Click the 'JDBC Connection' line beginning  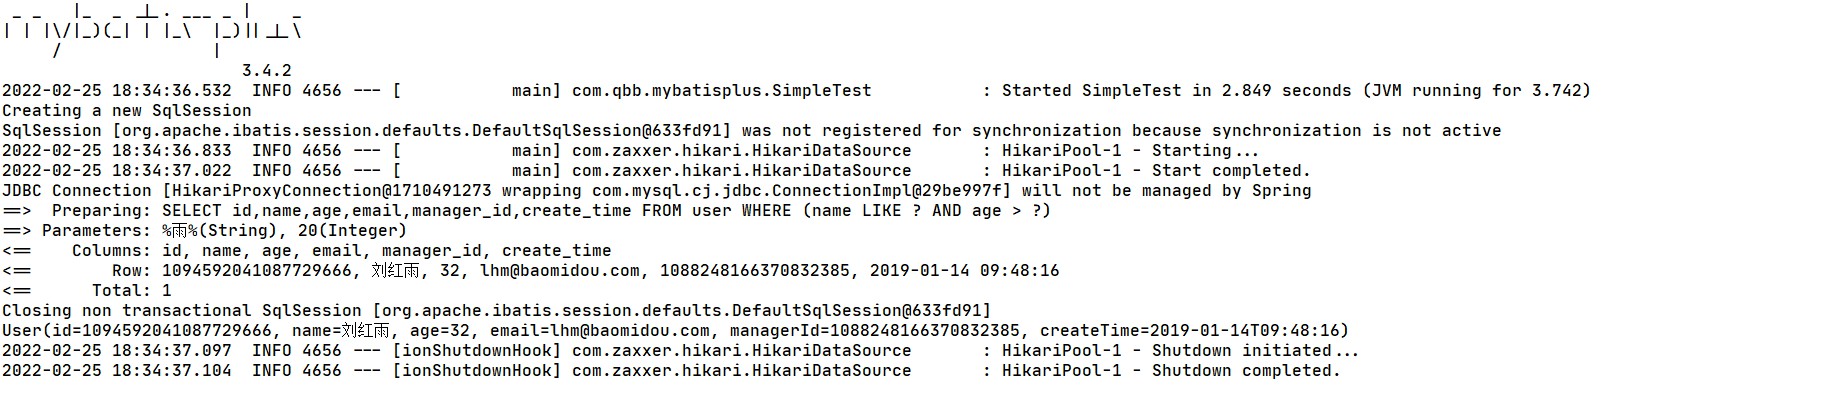pos(77,191)
